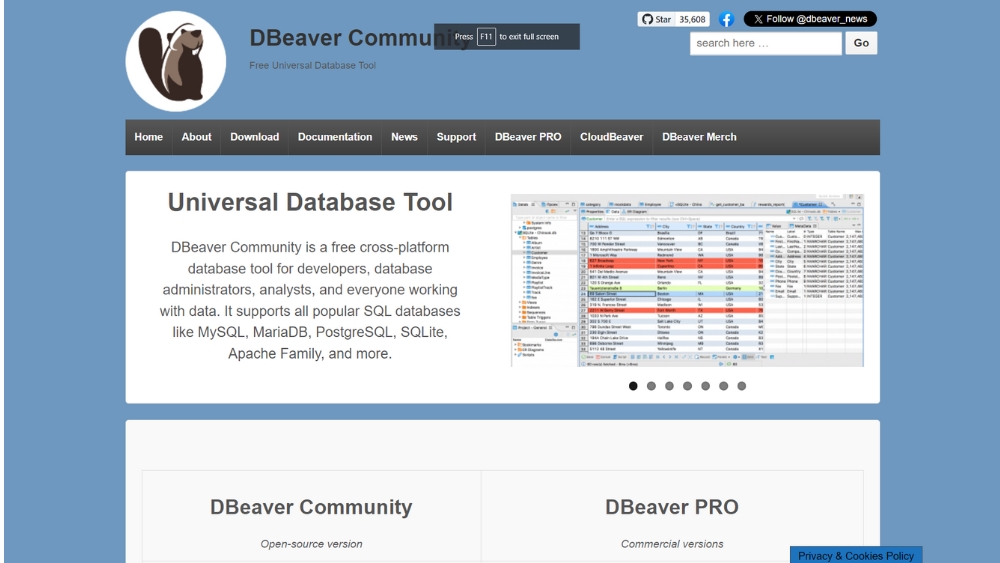Click the Go search button

click(861, 43)
